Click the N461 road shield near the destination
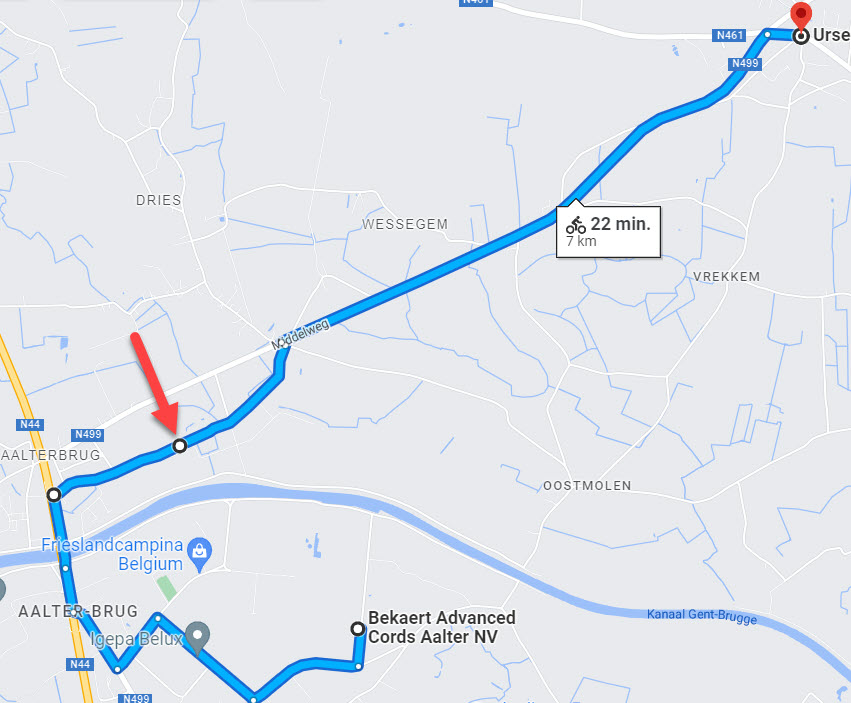 point(729,35)
